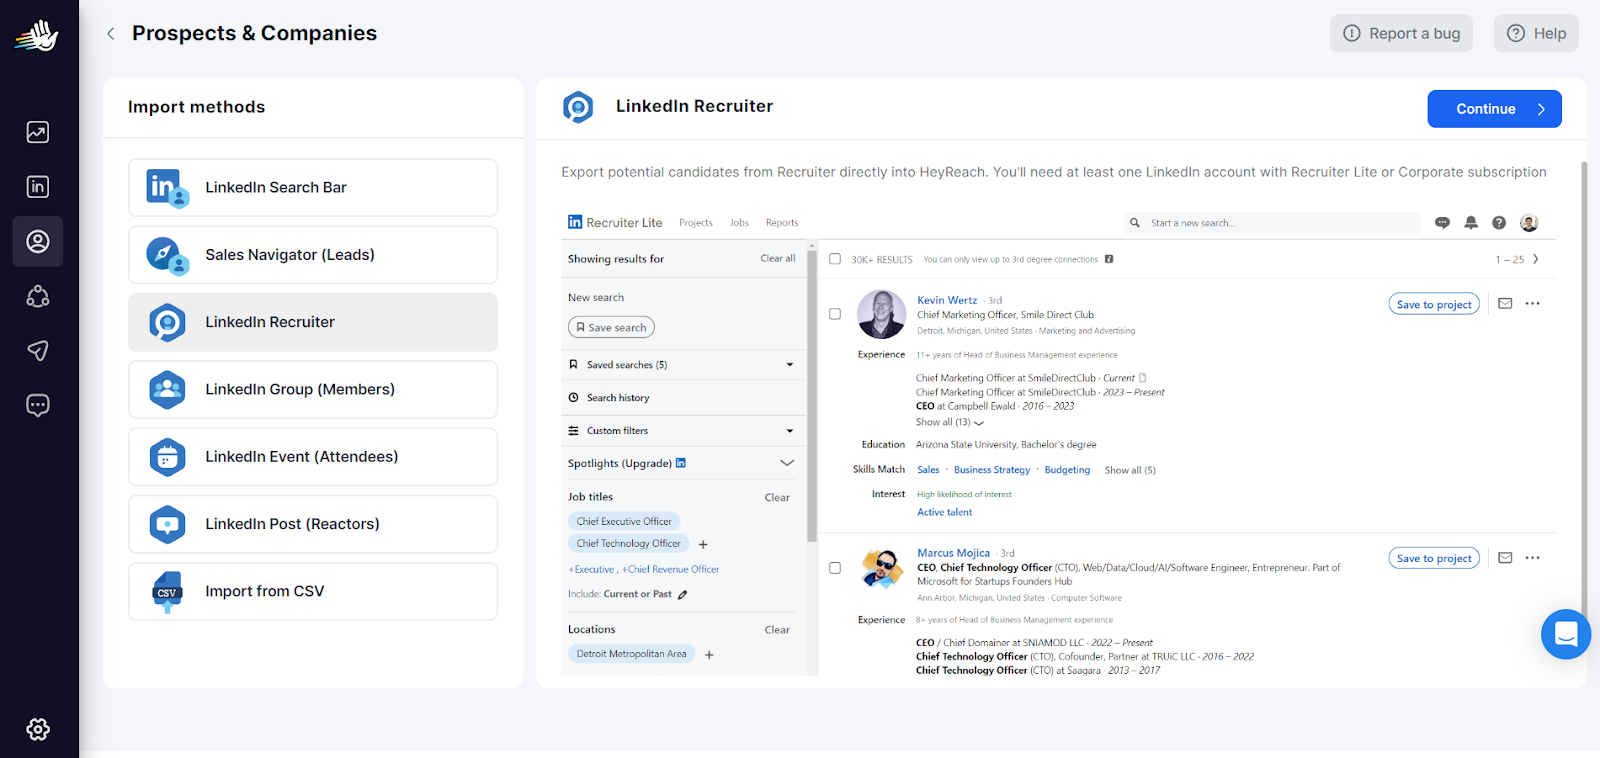Open the Projects tab in Recruiter
1600x758 pixels.
(696, 223)
